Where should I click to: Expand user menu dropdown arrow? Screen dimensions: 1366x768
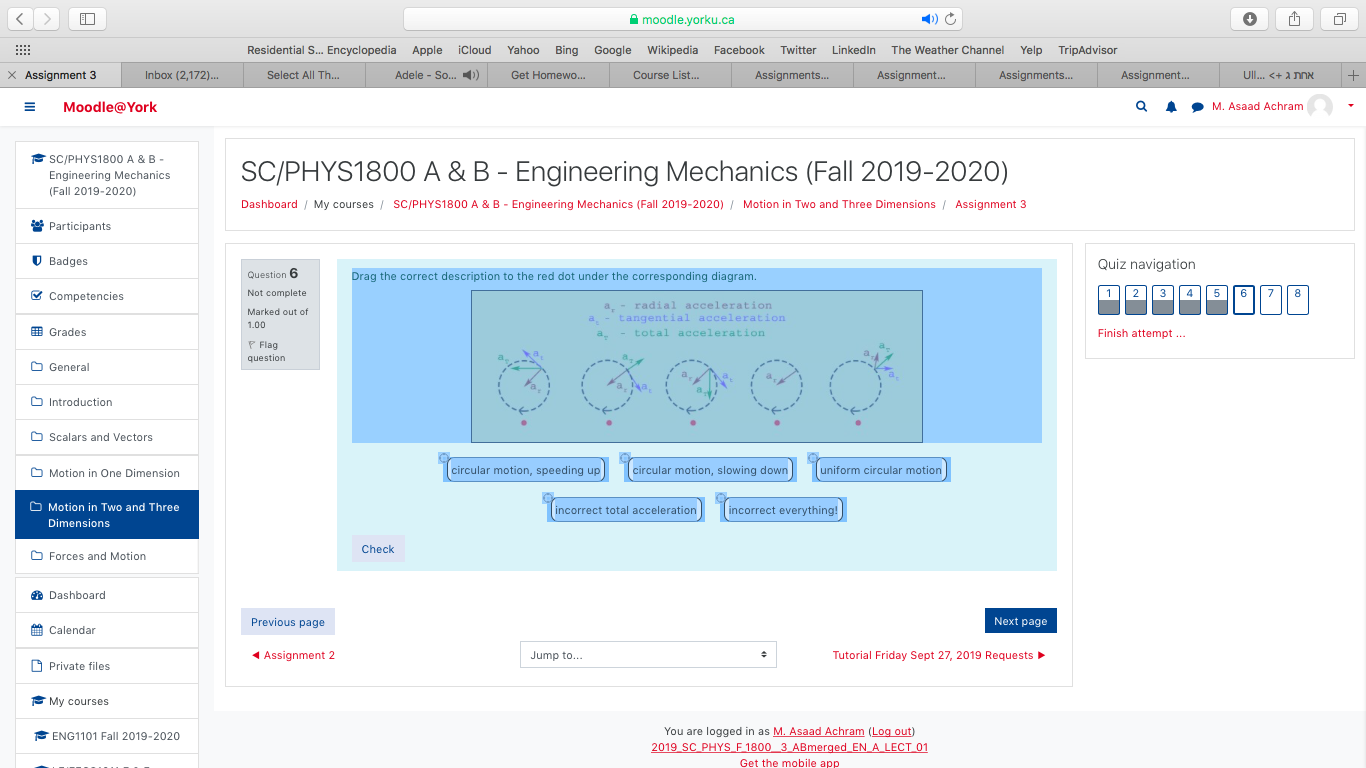click(x=1351, y=106)
